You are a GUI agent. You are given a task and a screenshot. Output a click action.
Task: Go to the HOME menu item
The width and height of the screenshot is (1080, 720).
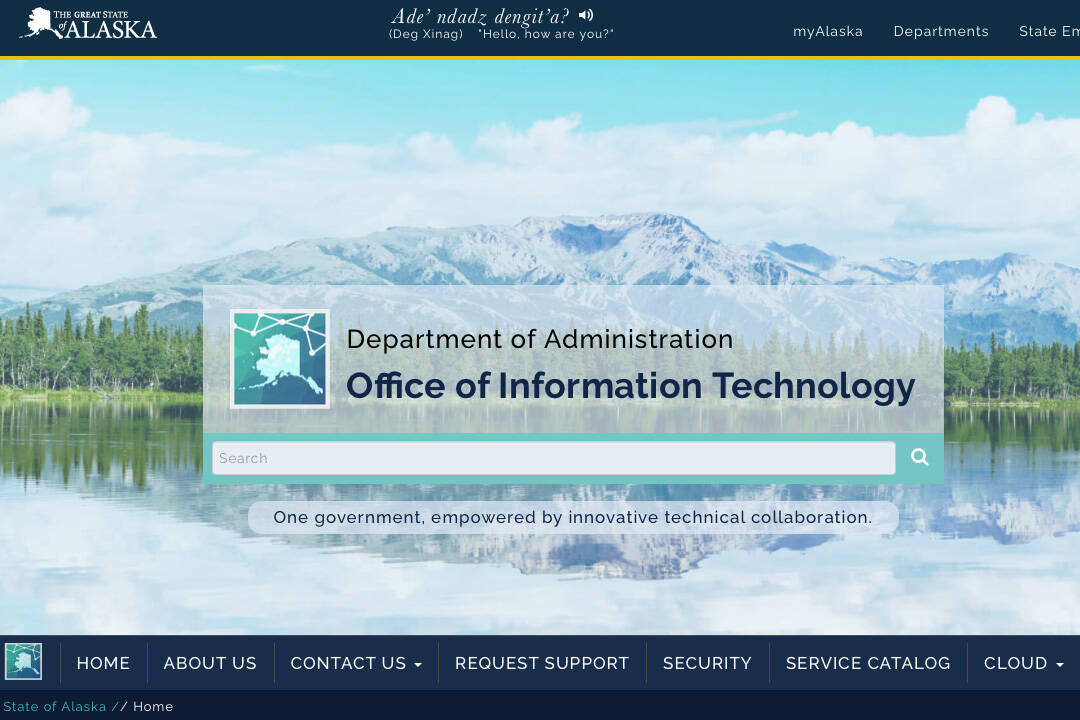click(x=103, y=663)
